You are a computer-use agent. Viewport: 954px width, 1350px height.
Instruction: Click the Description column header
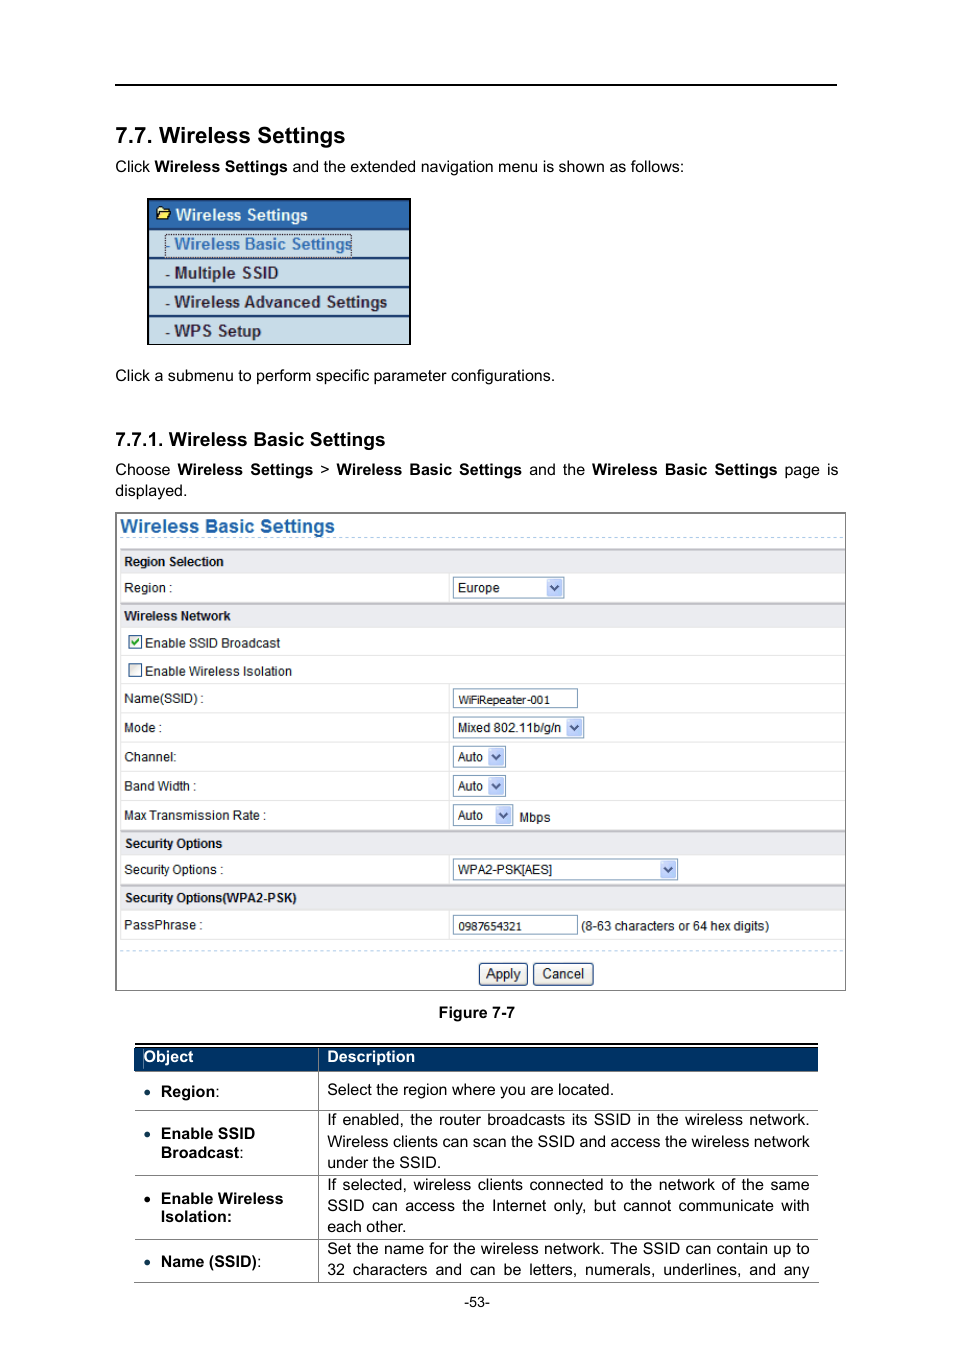[371, 1057]
